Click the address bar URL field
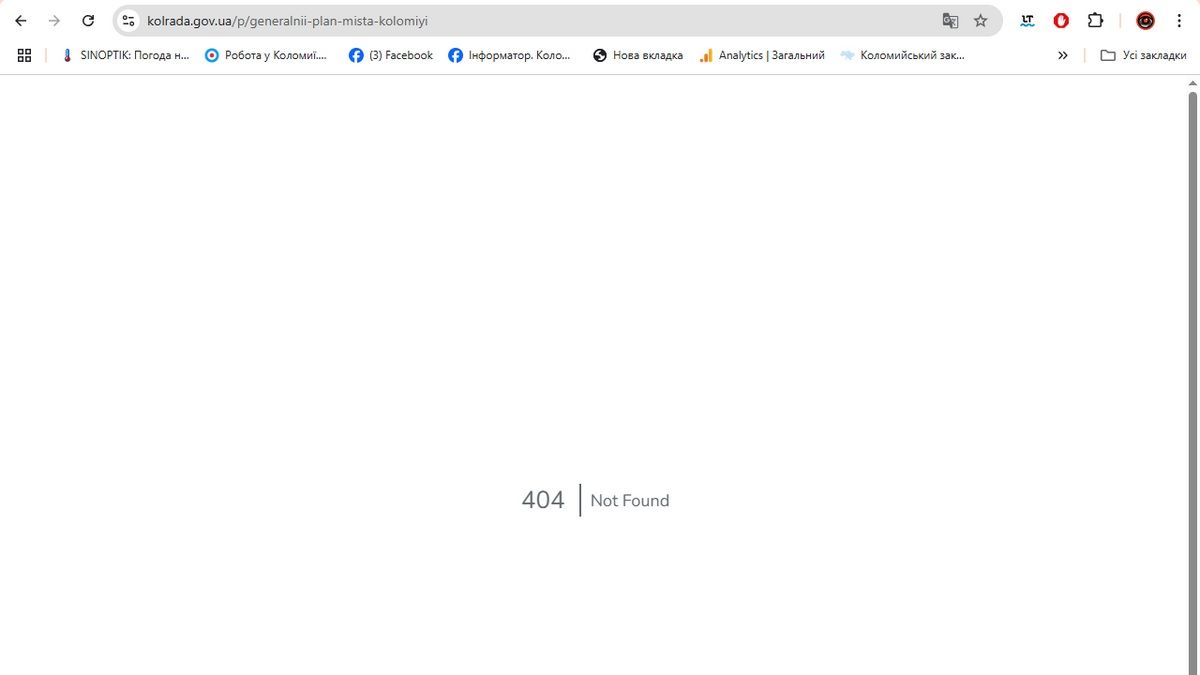 pos(500,21)
